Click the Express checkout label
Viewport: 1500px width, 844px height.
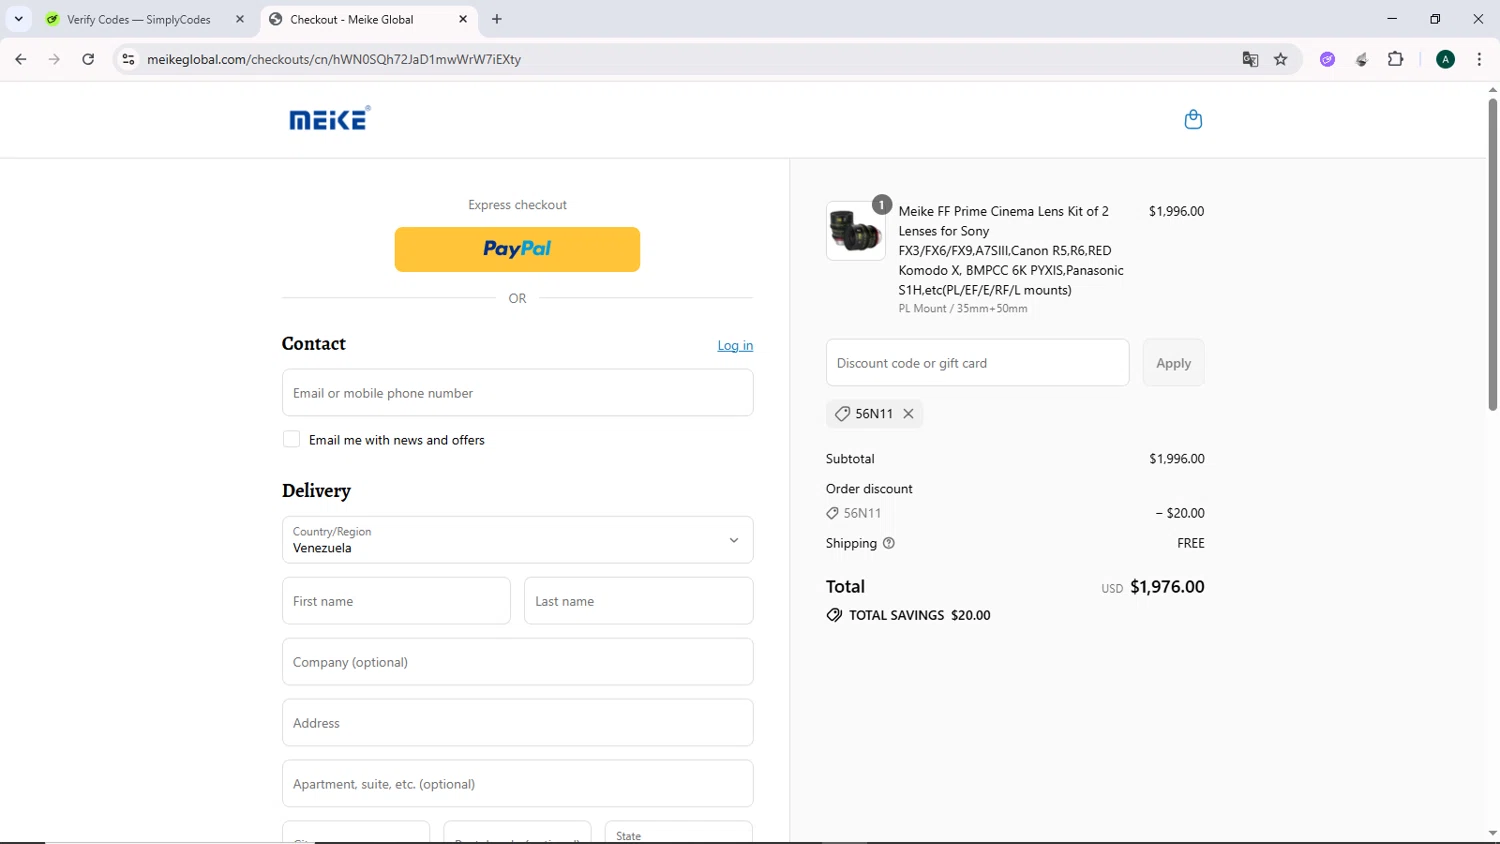click(517, 205)
